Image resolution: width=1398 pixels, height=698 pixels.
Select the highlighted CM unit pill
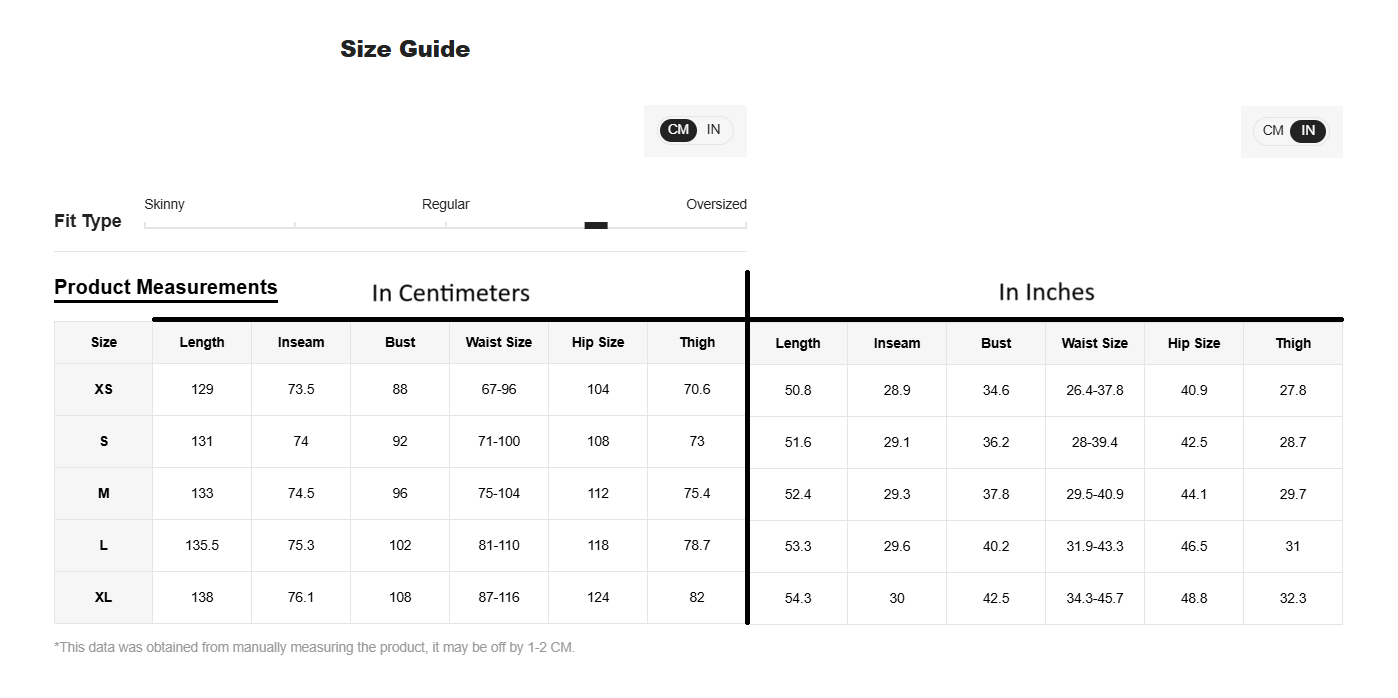point(678,130)
